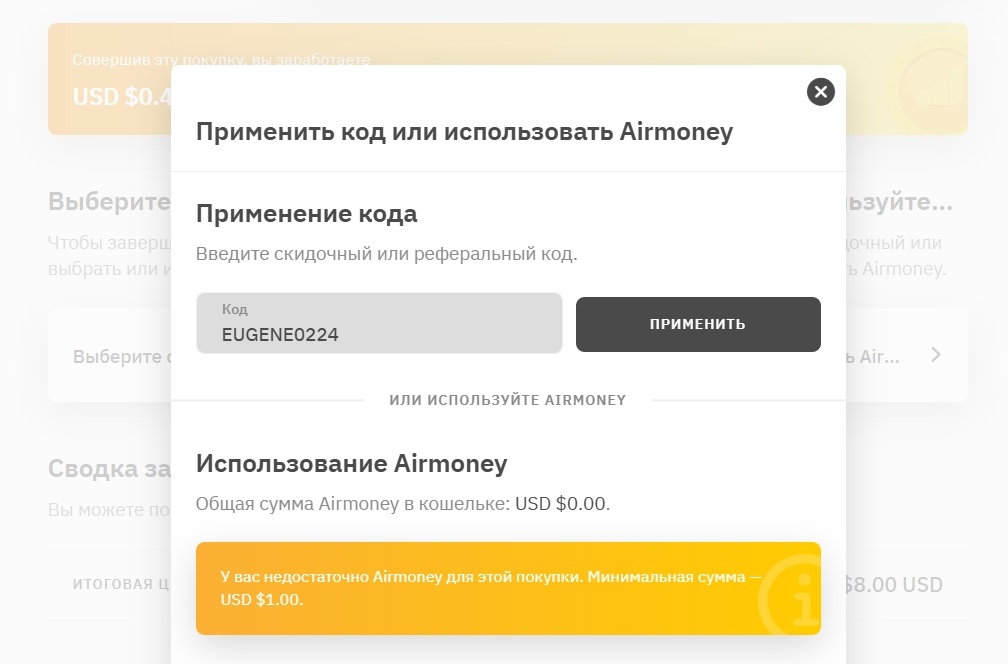Screen dimensions: 1008x664
Task: Focus the Код input field
Action: point(379,323)
